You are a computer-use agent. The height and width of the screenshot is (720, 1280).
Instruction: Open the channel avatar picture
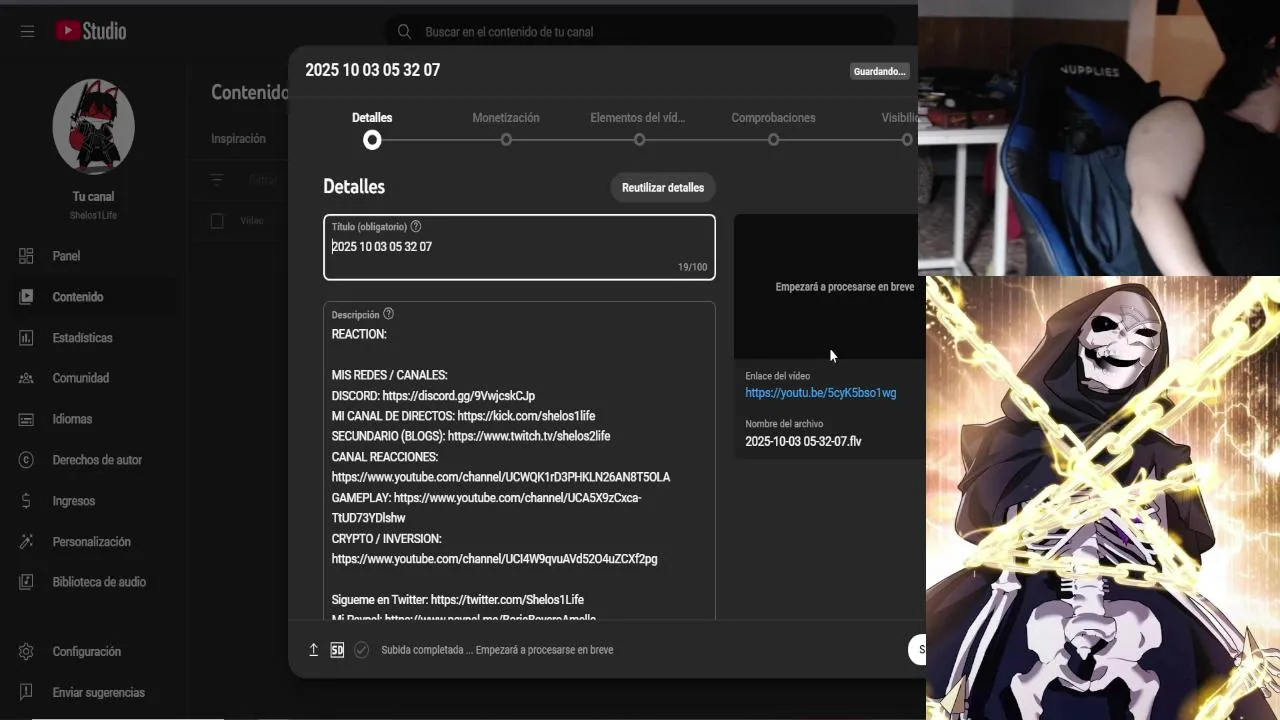coord(93,127)
